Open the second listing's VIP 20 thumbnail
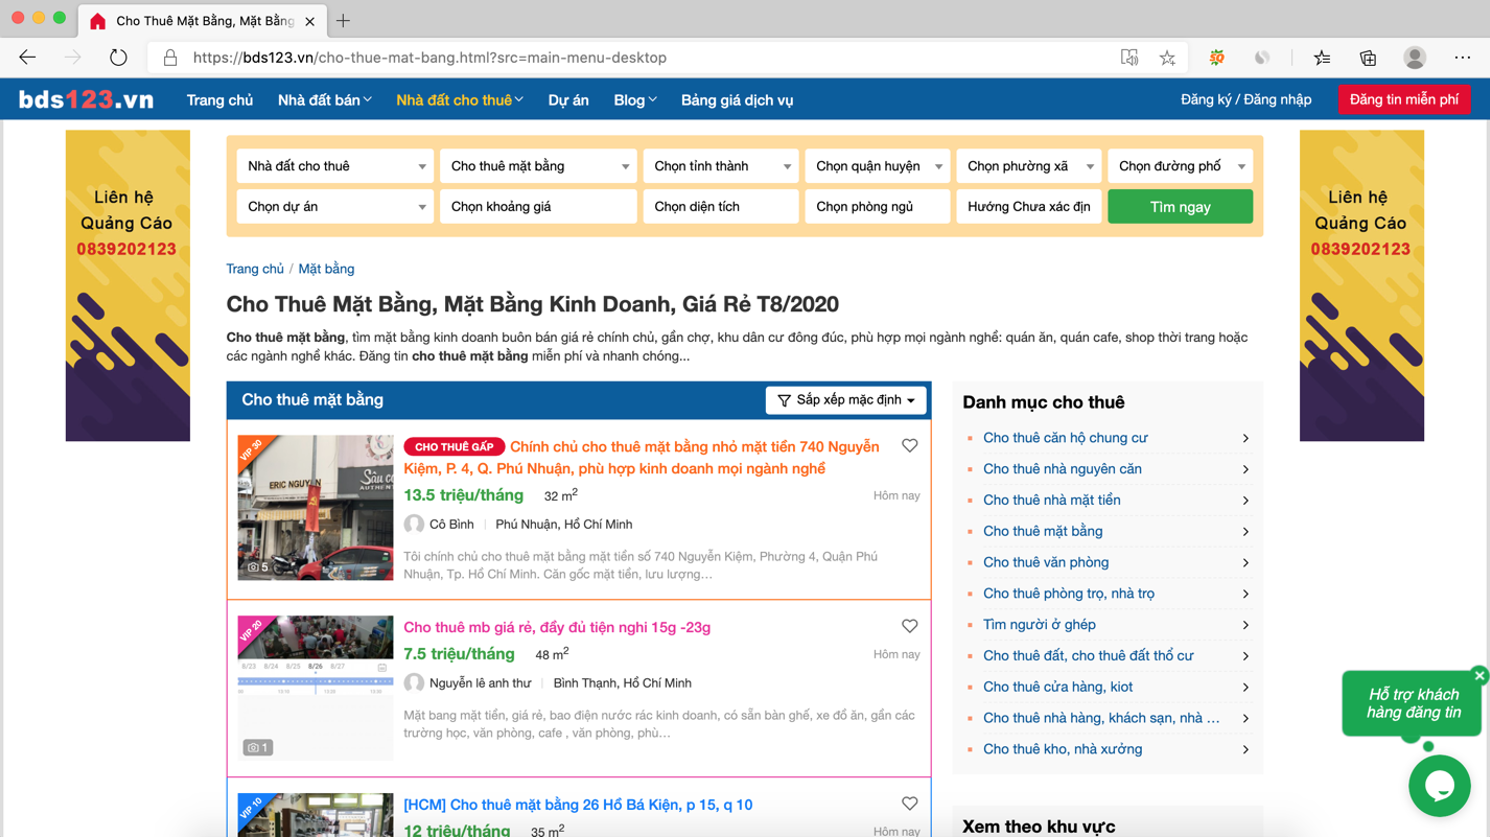1490x840 pixels. (315, 688)
